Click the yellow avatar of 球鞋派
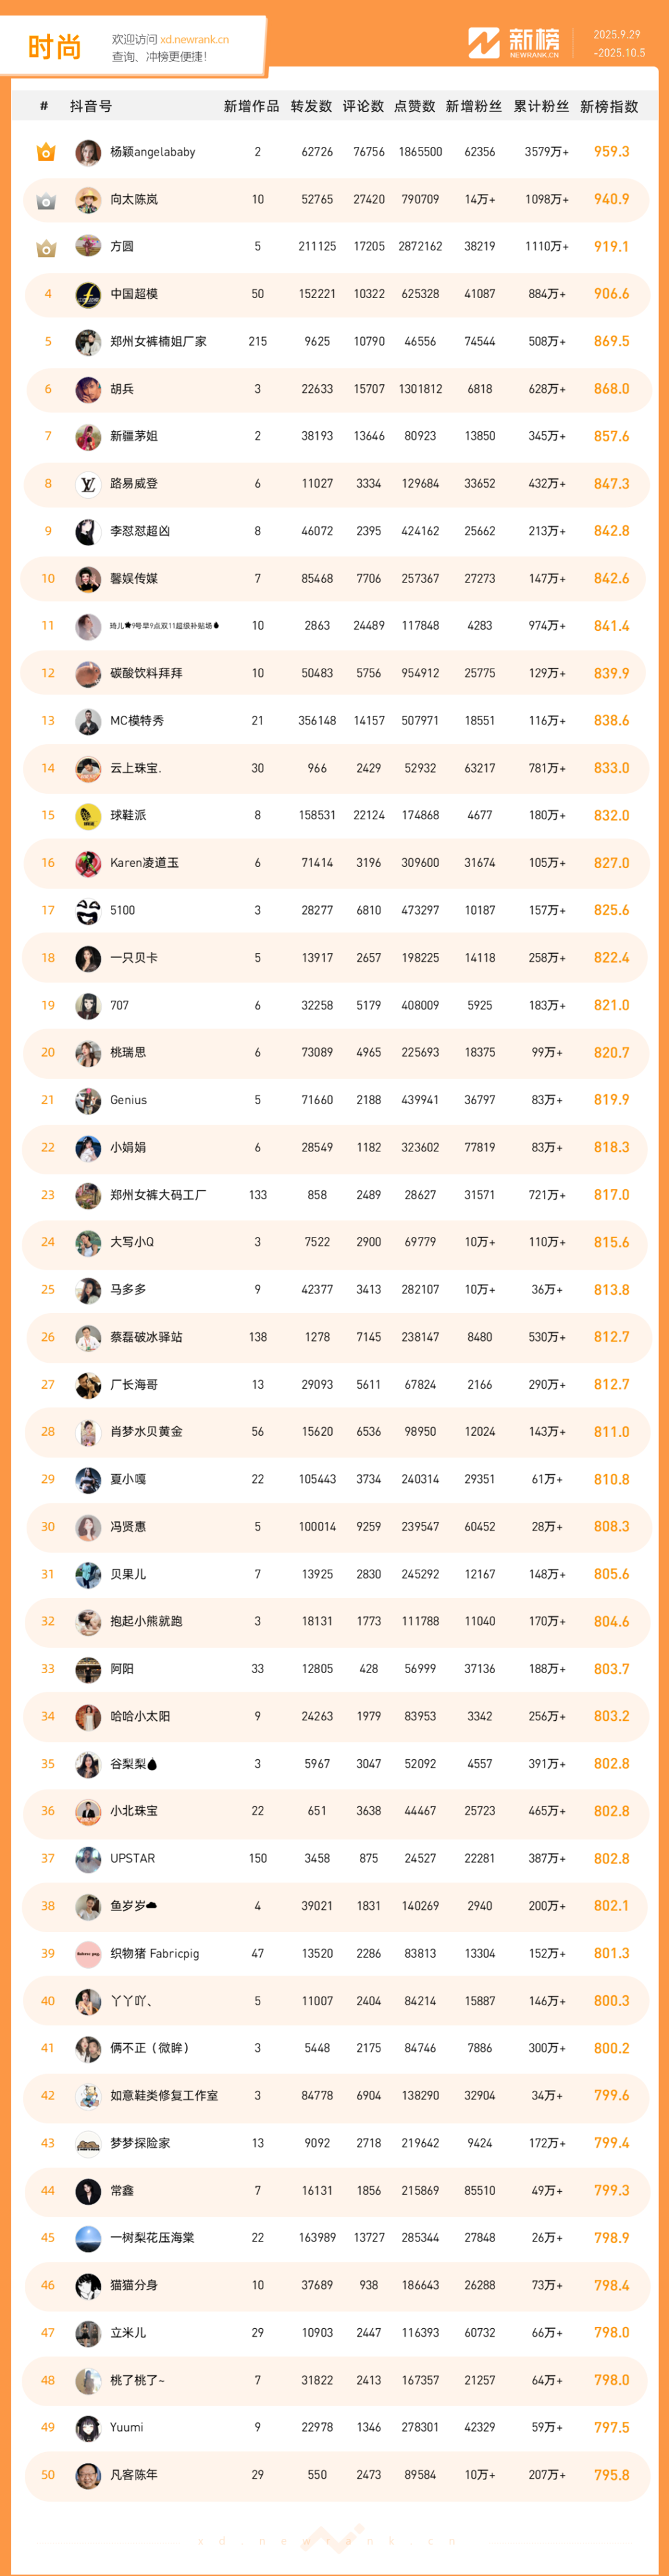This screenshot has width=669, height=2576. point(88,816)
